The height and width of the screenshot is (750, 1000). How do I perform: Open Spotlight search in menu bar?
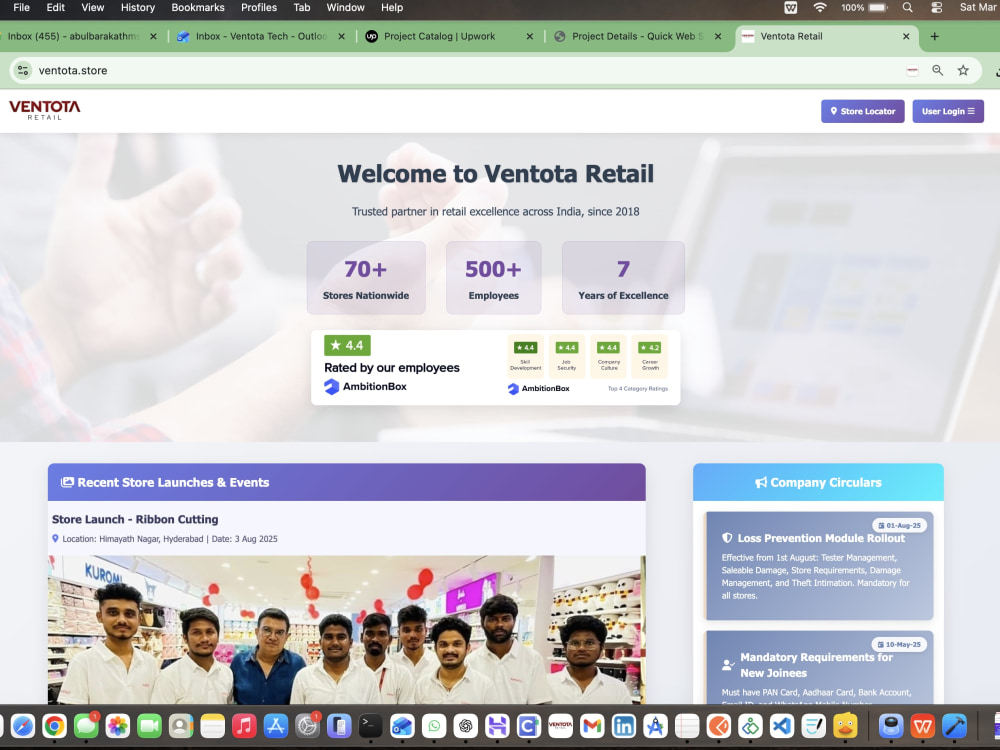pos(908,8)
